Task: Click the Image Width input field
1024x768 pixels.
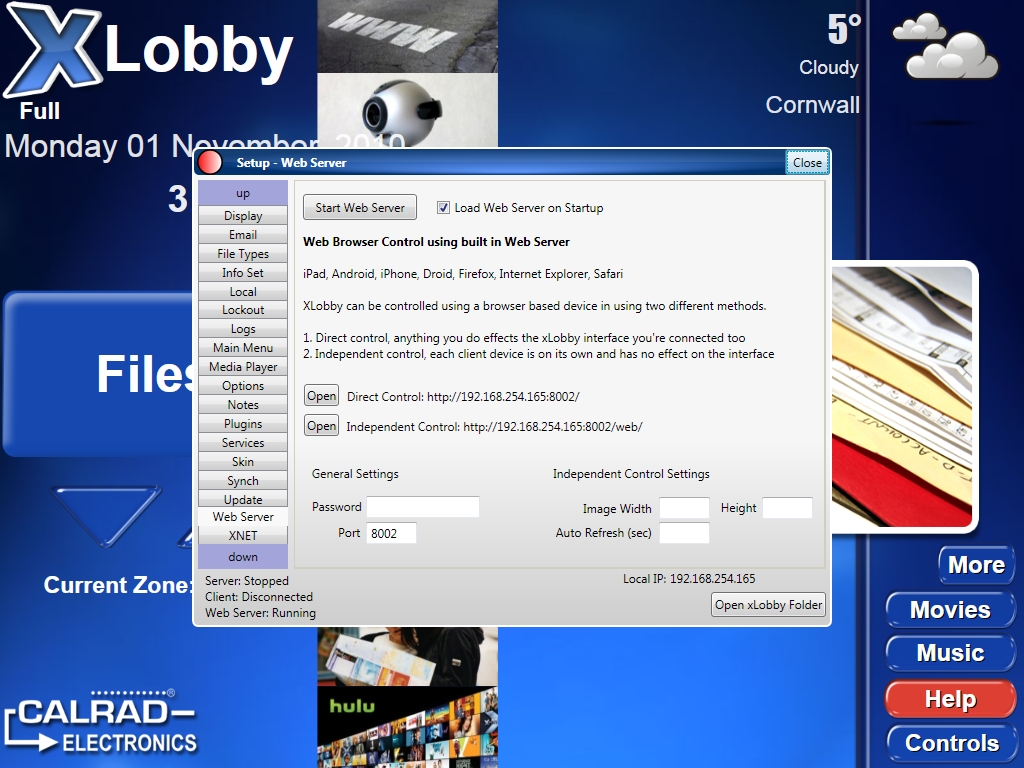Action: (684, 508)
